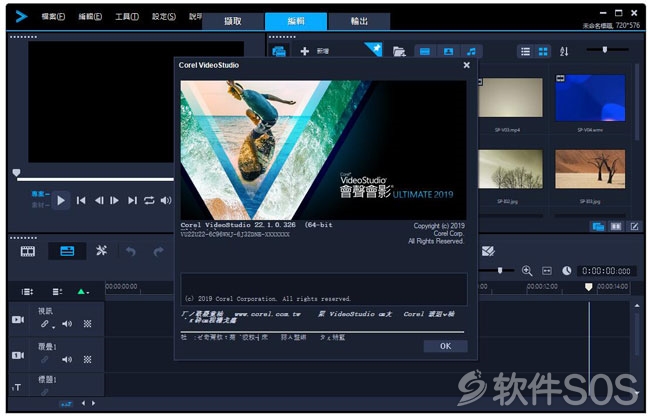This screenshot has width=650, height=416.
Task: Click the video track camera icon
Action: 18,319
